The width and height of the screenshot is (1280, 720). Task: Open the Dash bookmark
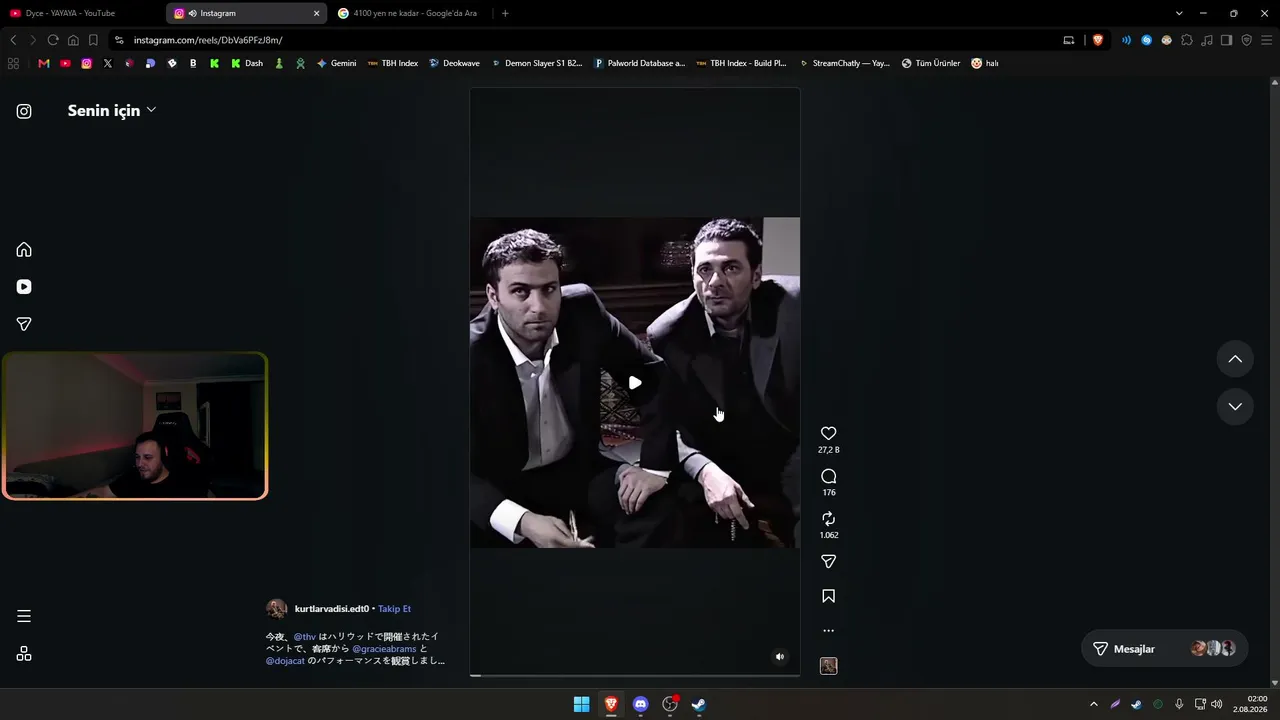coord(247,63)
